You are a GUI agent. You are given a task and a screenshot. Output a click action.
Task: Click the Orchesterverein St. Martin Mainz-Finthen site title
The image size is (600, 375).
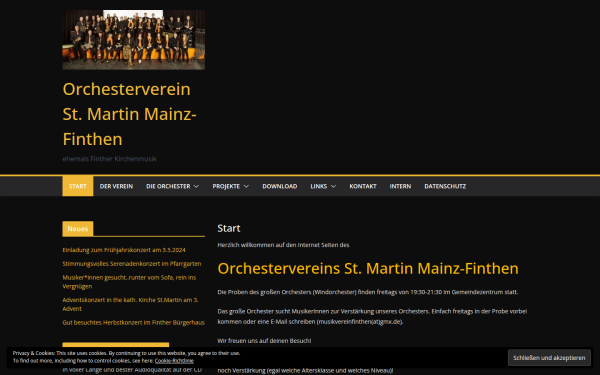pyautogui.click(x=130, y=114)
